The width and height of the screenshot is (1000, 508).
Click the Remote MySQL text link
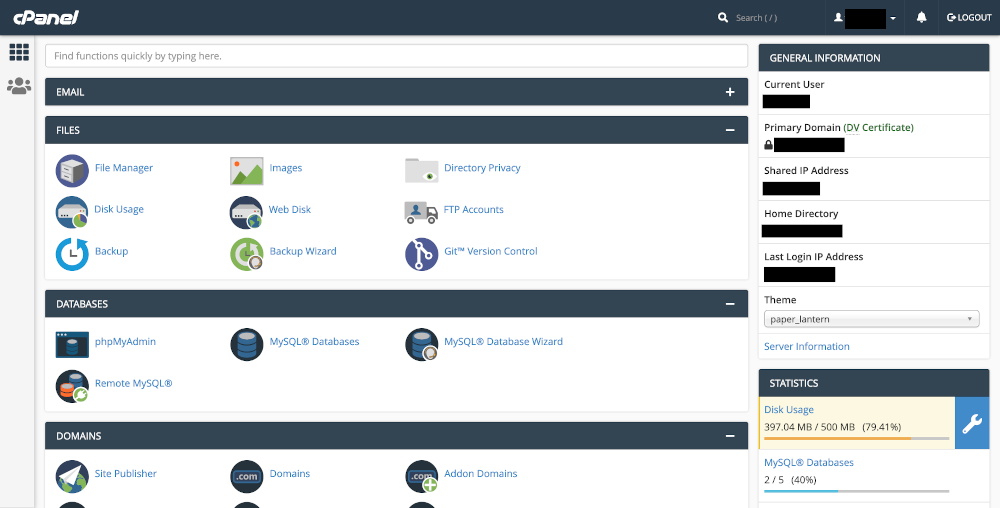pyautogui.click(x=133, y=384)
